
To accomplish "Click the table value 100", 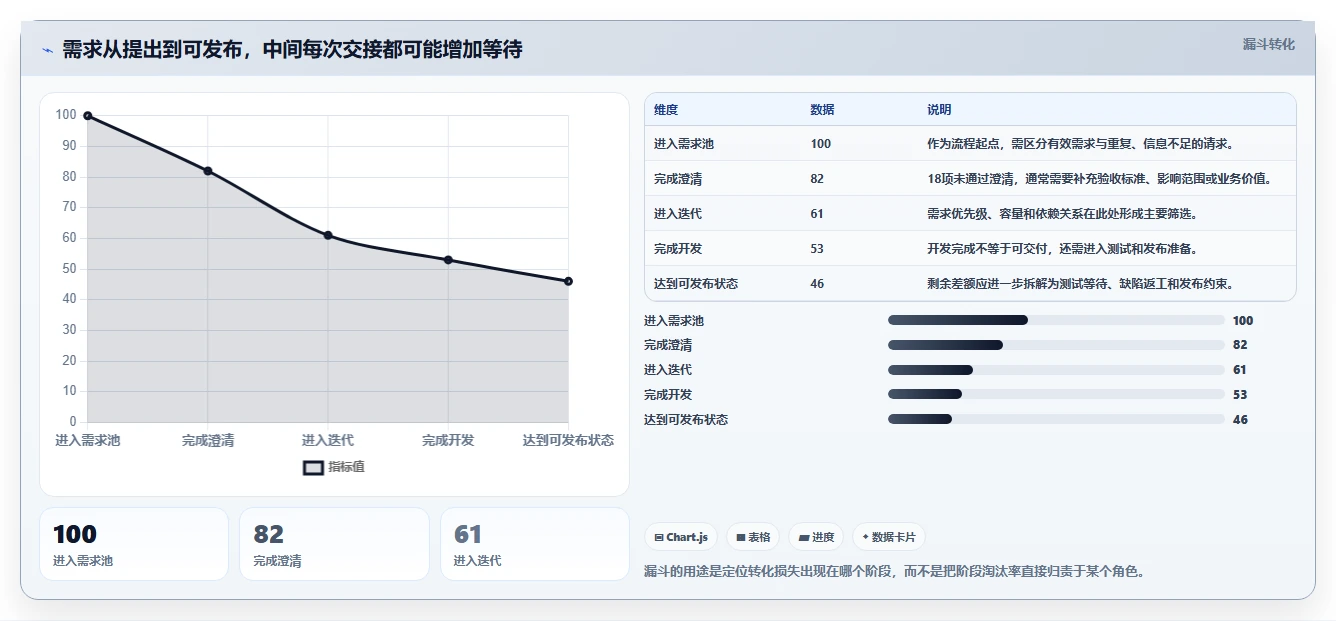I will (x=820, y=144).
